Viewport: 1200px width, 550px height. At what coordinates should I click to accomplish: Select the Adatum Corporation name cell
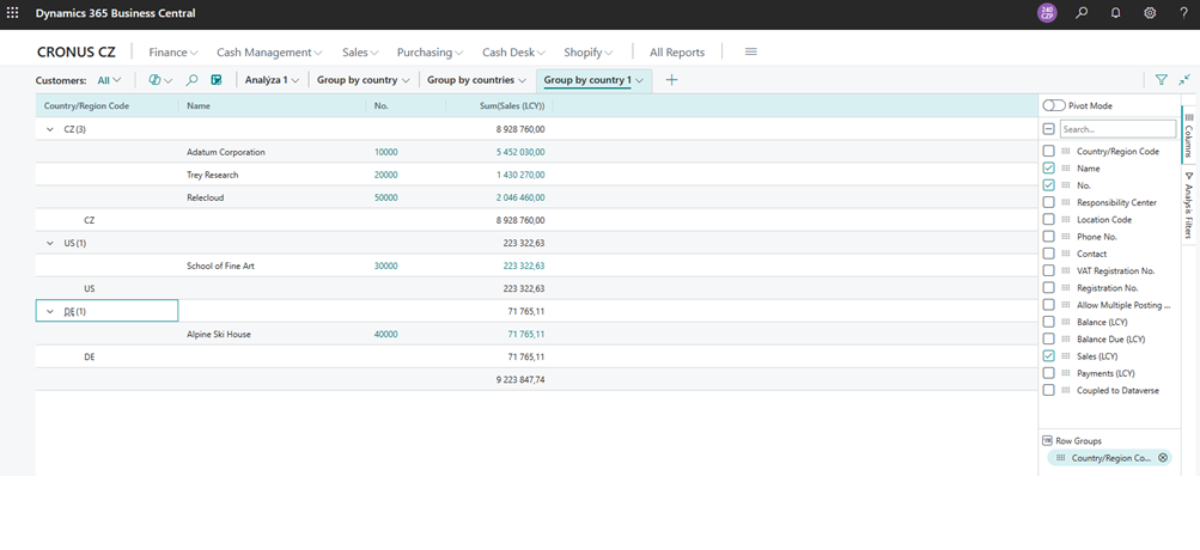pos(226,152)
